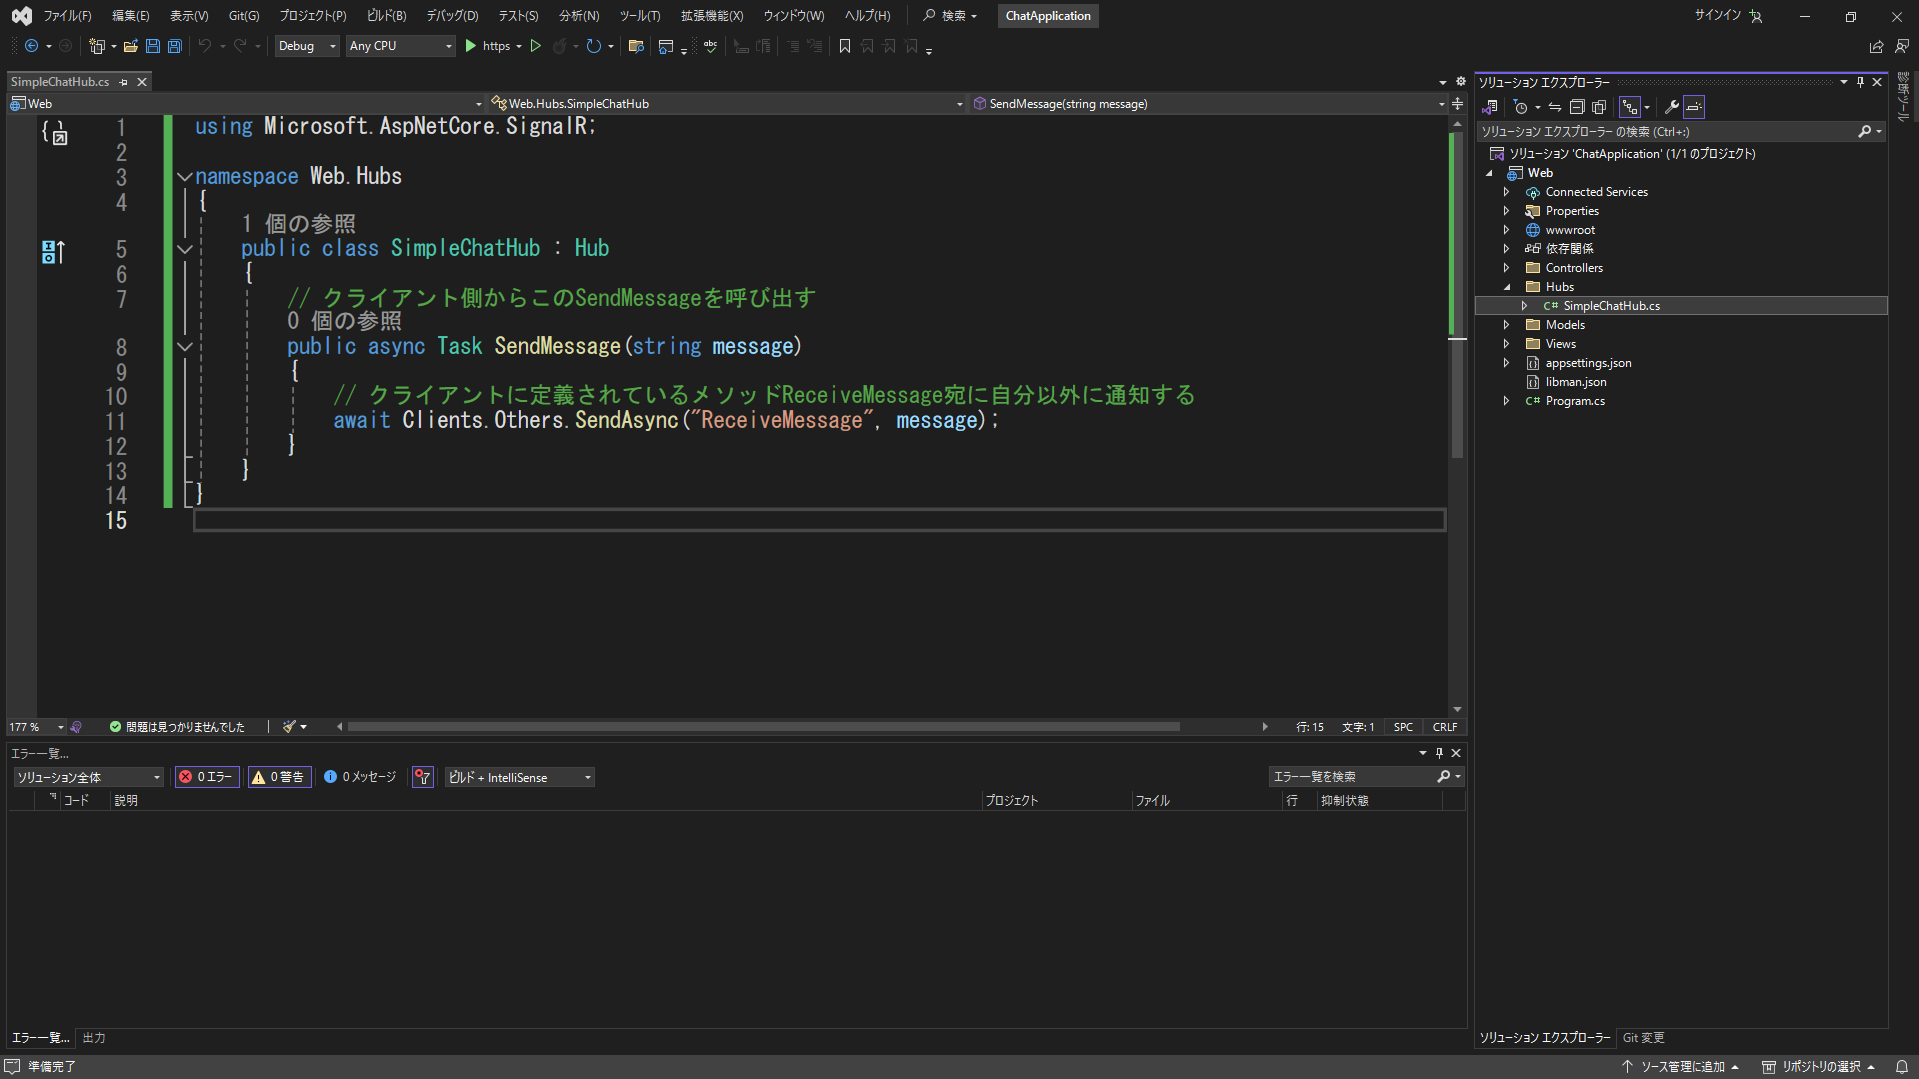Click the サインイン sign-in button
The height and width of the screenshot is (1079, 1919).
(x=1728, y=16)
